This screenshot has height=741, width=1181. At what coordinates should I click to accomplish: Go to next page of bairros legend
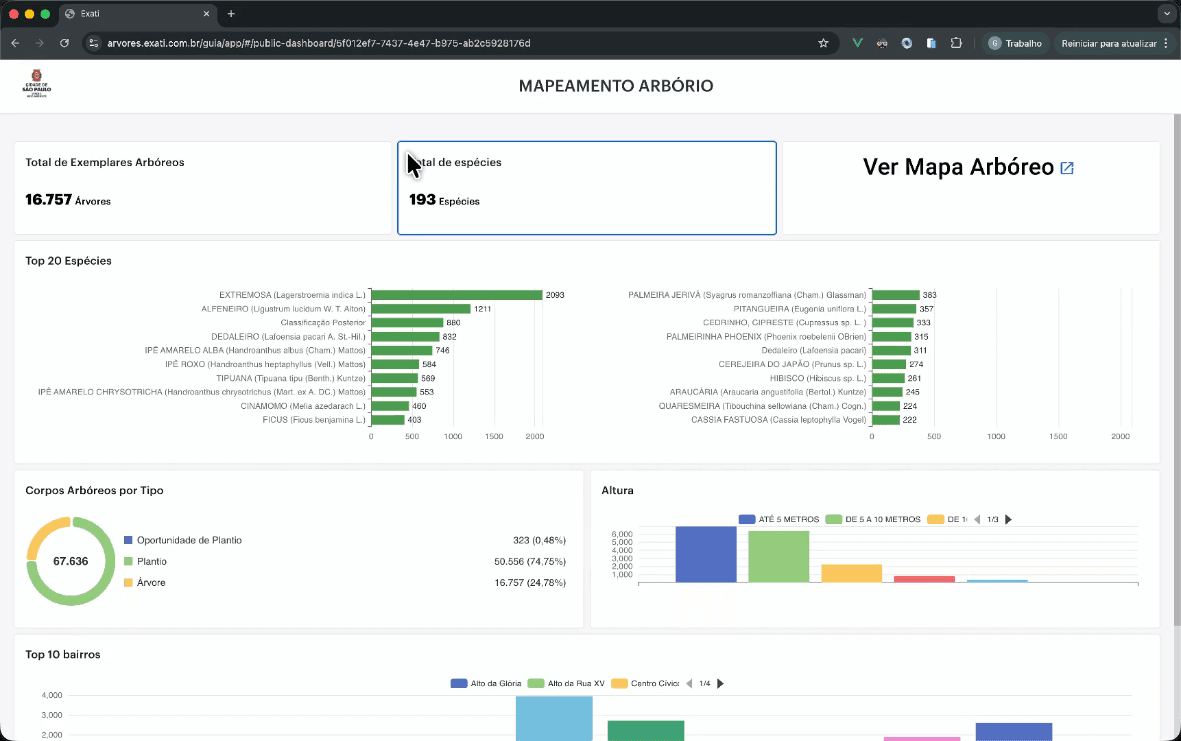pyautogui.click(x=720, y=684)
